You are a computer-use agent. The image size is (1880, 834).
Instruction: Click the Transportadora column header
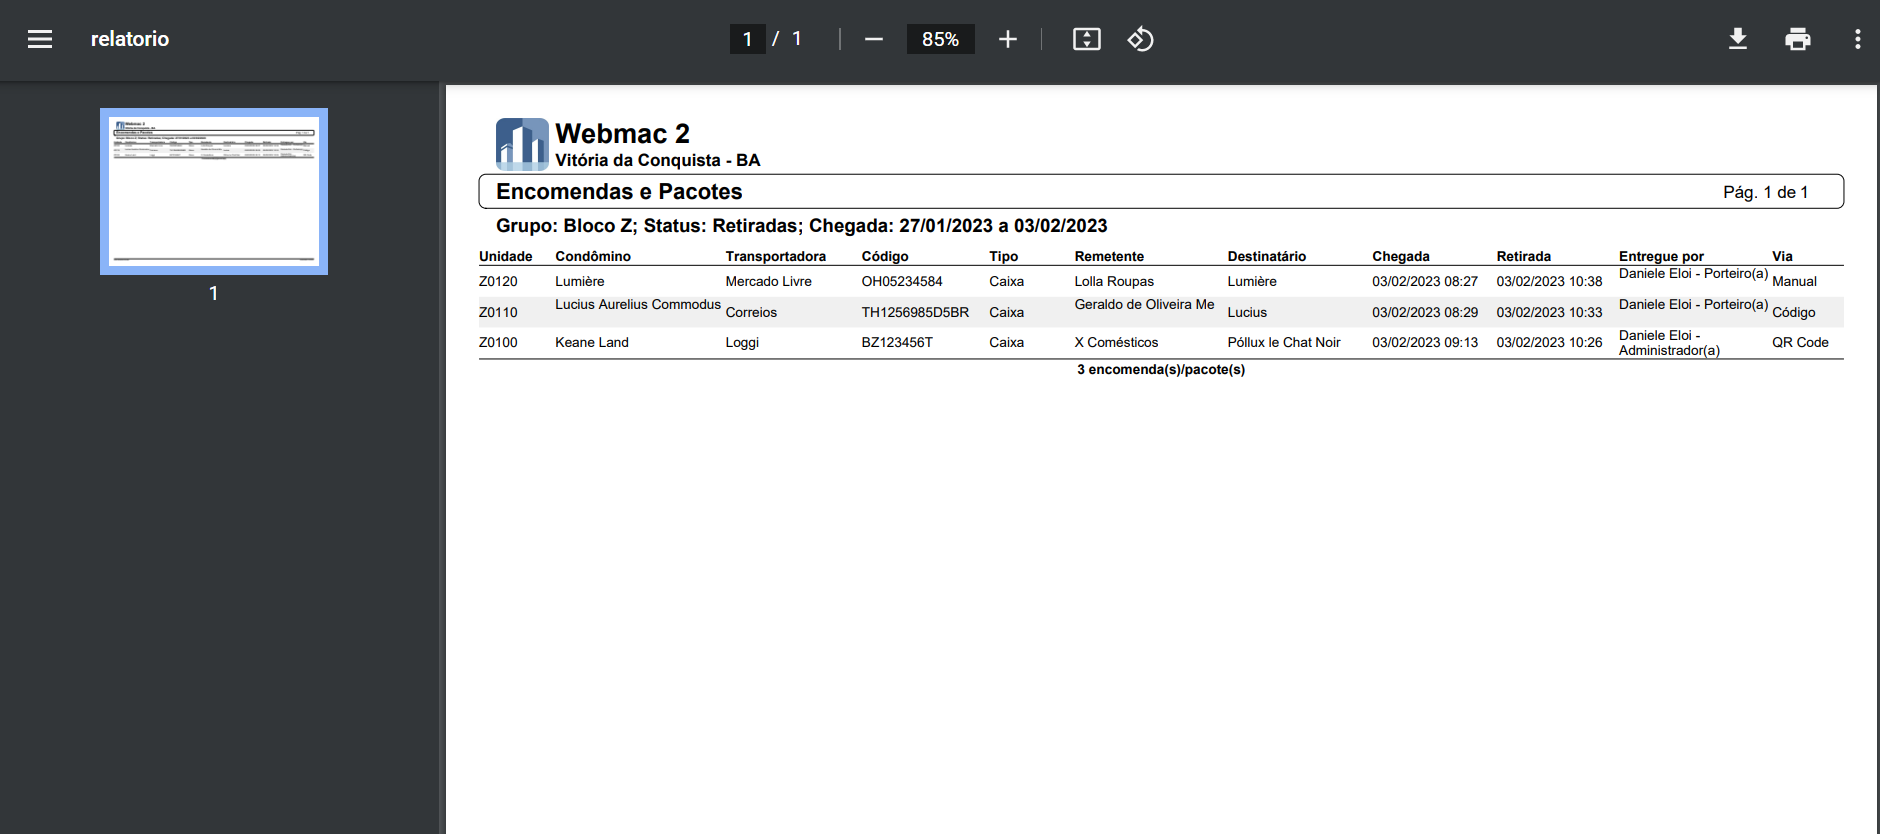pos(775,256)
